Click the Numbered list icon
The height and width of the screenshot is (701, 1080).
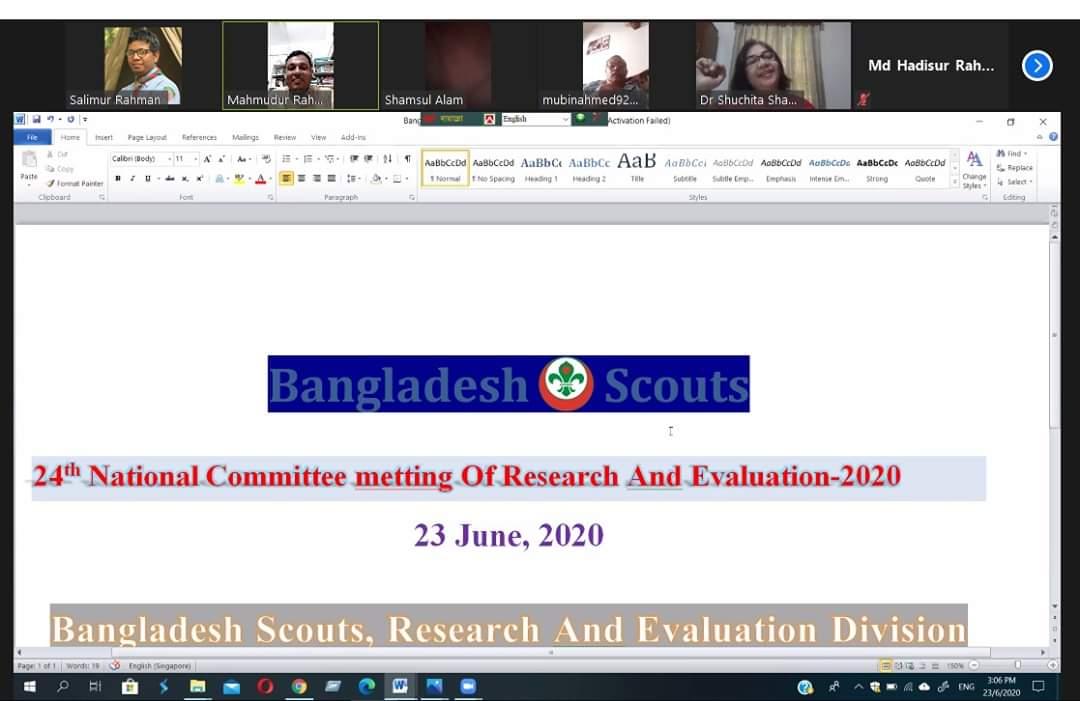[308, 157]
